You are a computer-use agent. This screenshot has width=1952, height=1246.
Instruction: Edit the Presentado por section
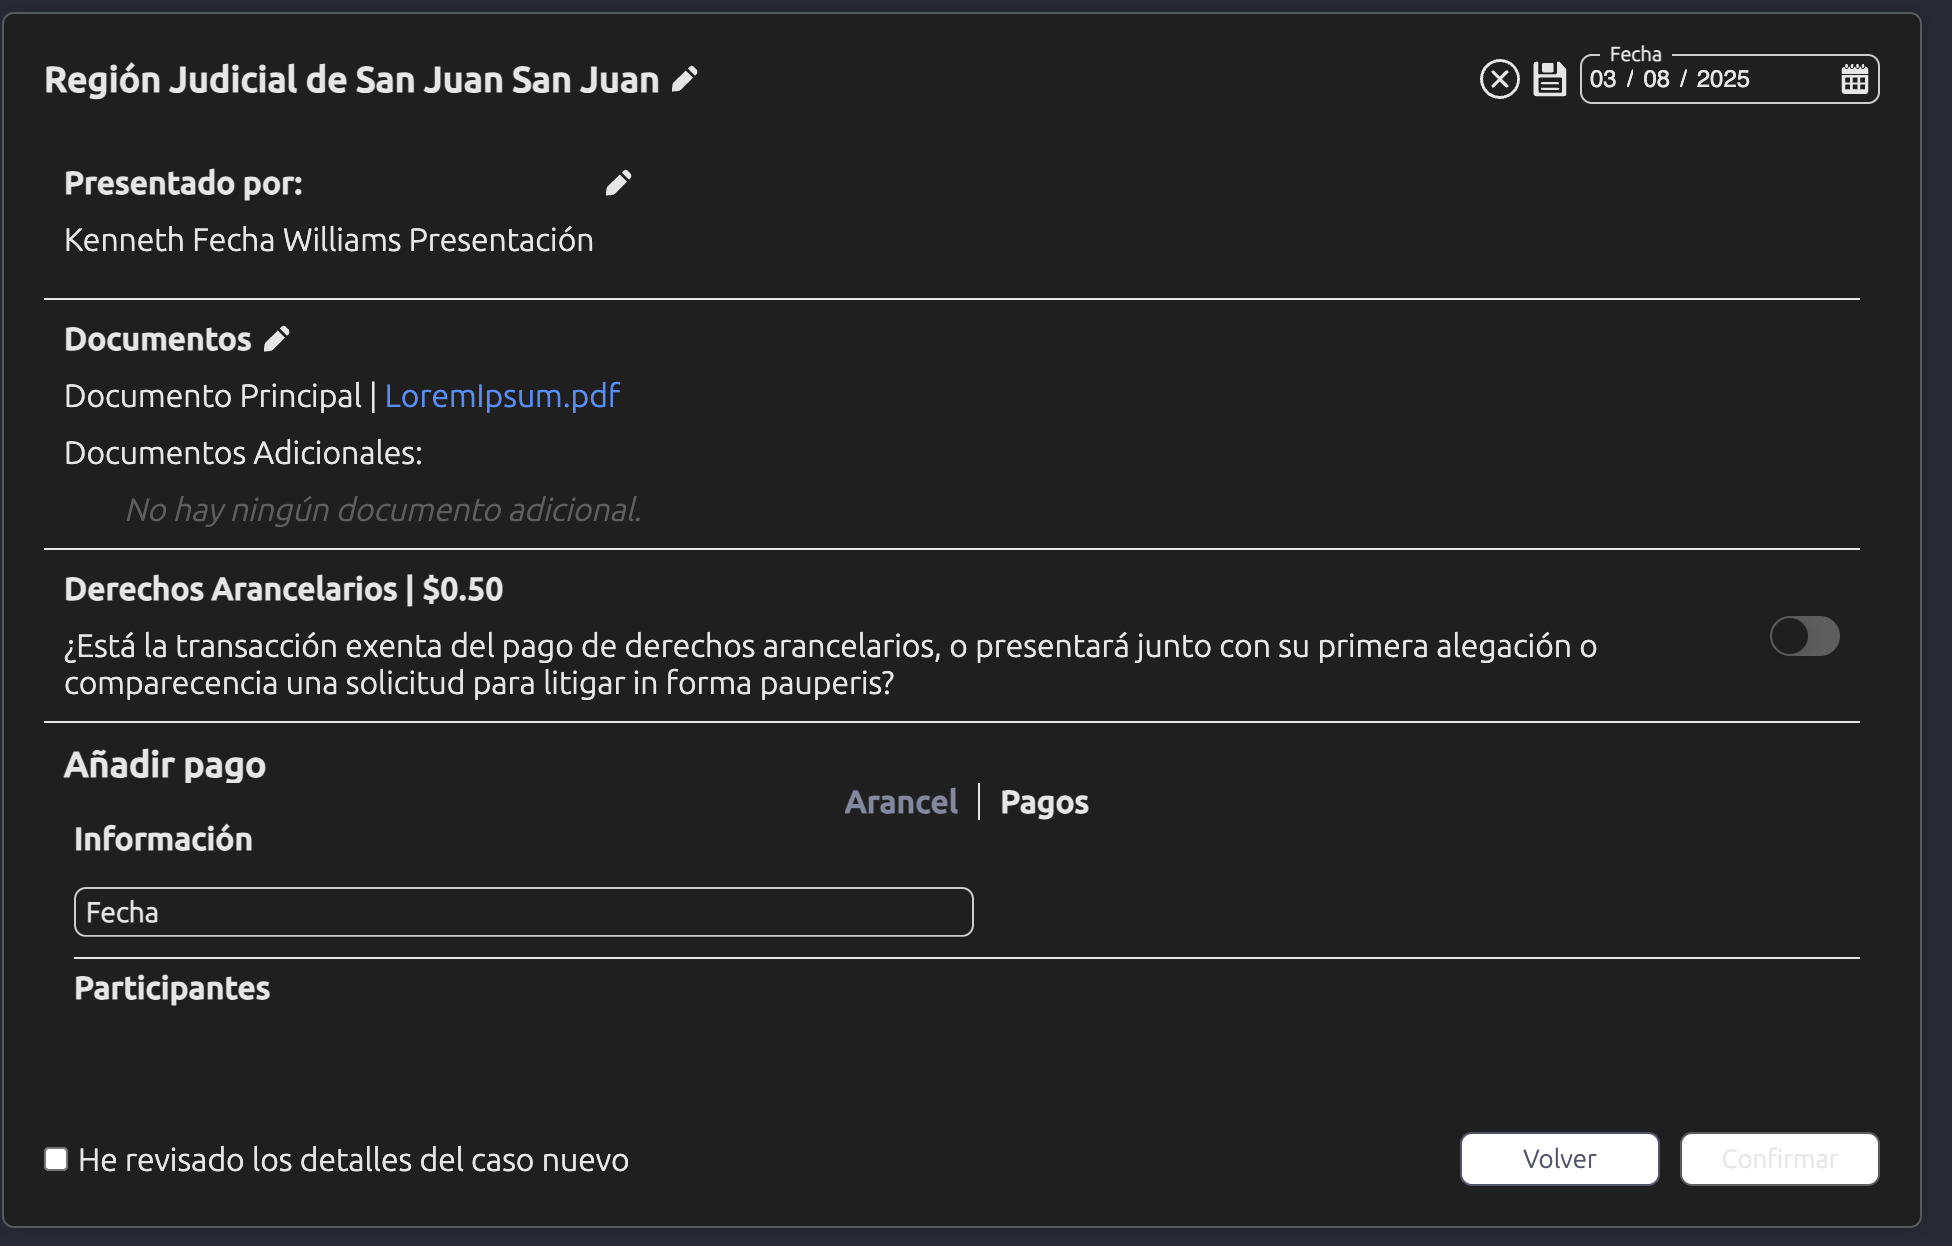tap(618, 183)
